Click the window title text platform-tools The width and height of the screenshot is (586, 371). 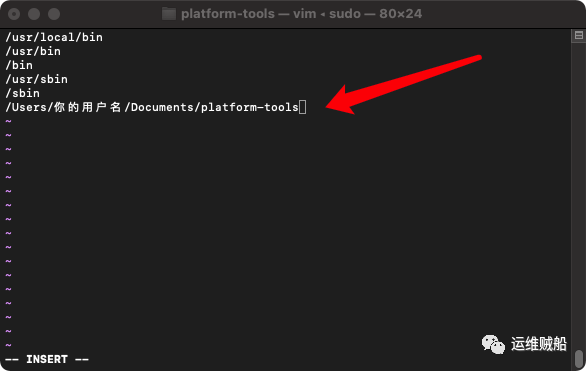click(228, 14)
